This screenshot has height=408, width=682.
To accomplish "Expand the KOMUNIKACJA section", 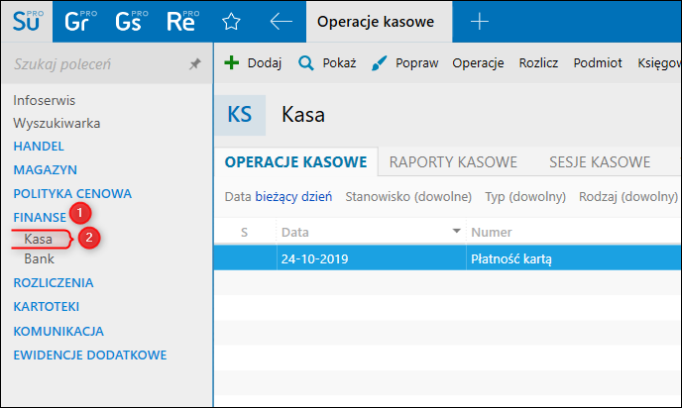I will point(58,331).
